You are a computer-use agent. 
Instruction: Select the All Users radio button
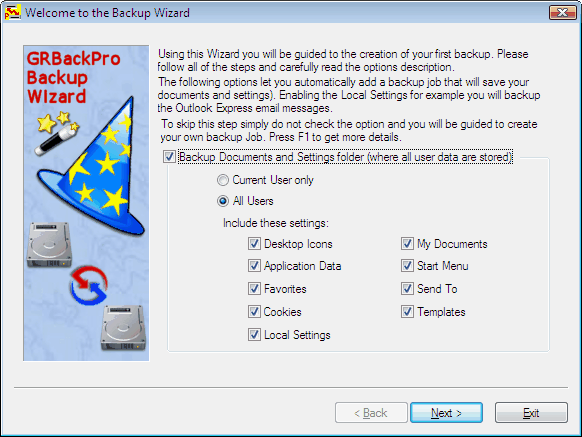pos(223,201)
